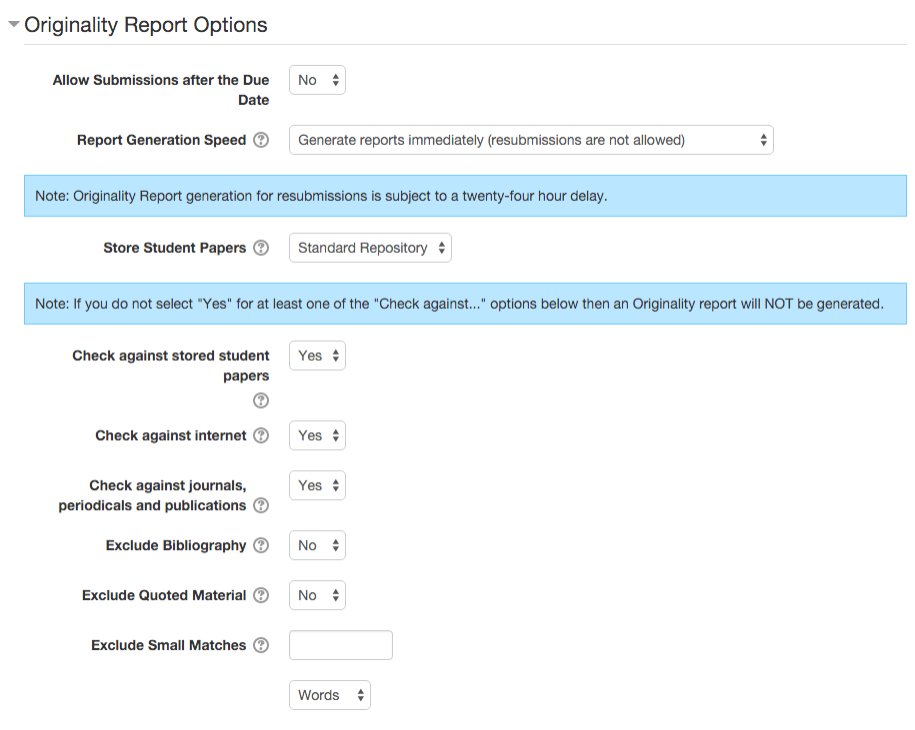Screen dimensions: 915x730
Task: Open help icon beside Check against internet
Action: (261, 436)
